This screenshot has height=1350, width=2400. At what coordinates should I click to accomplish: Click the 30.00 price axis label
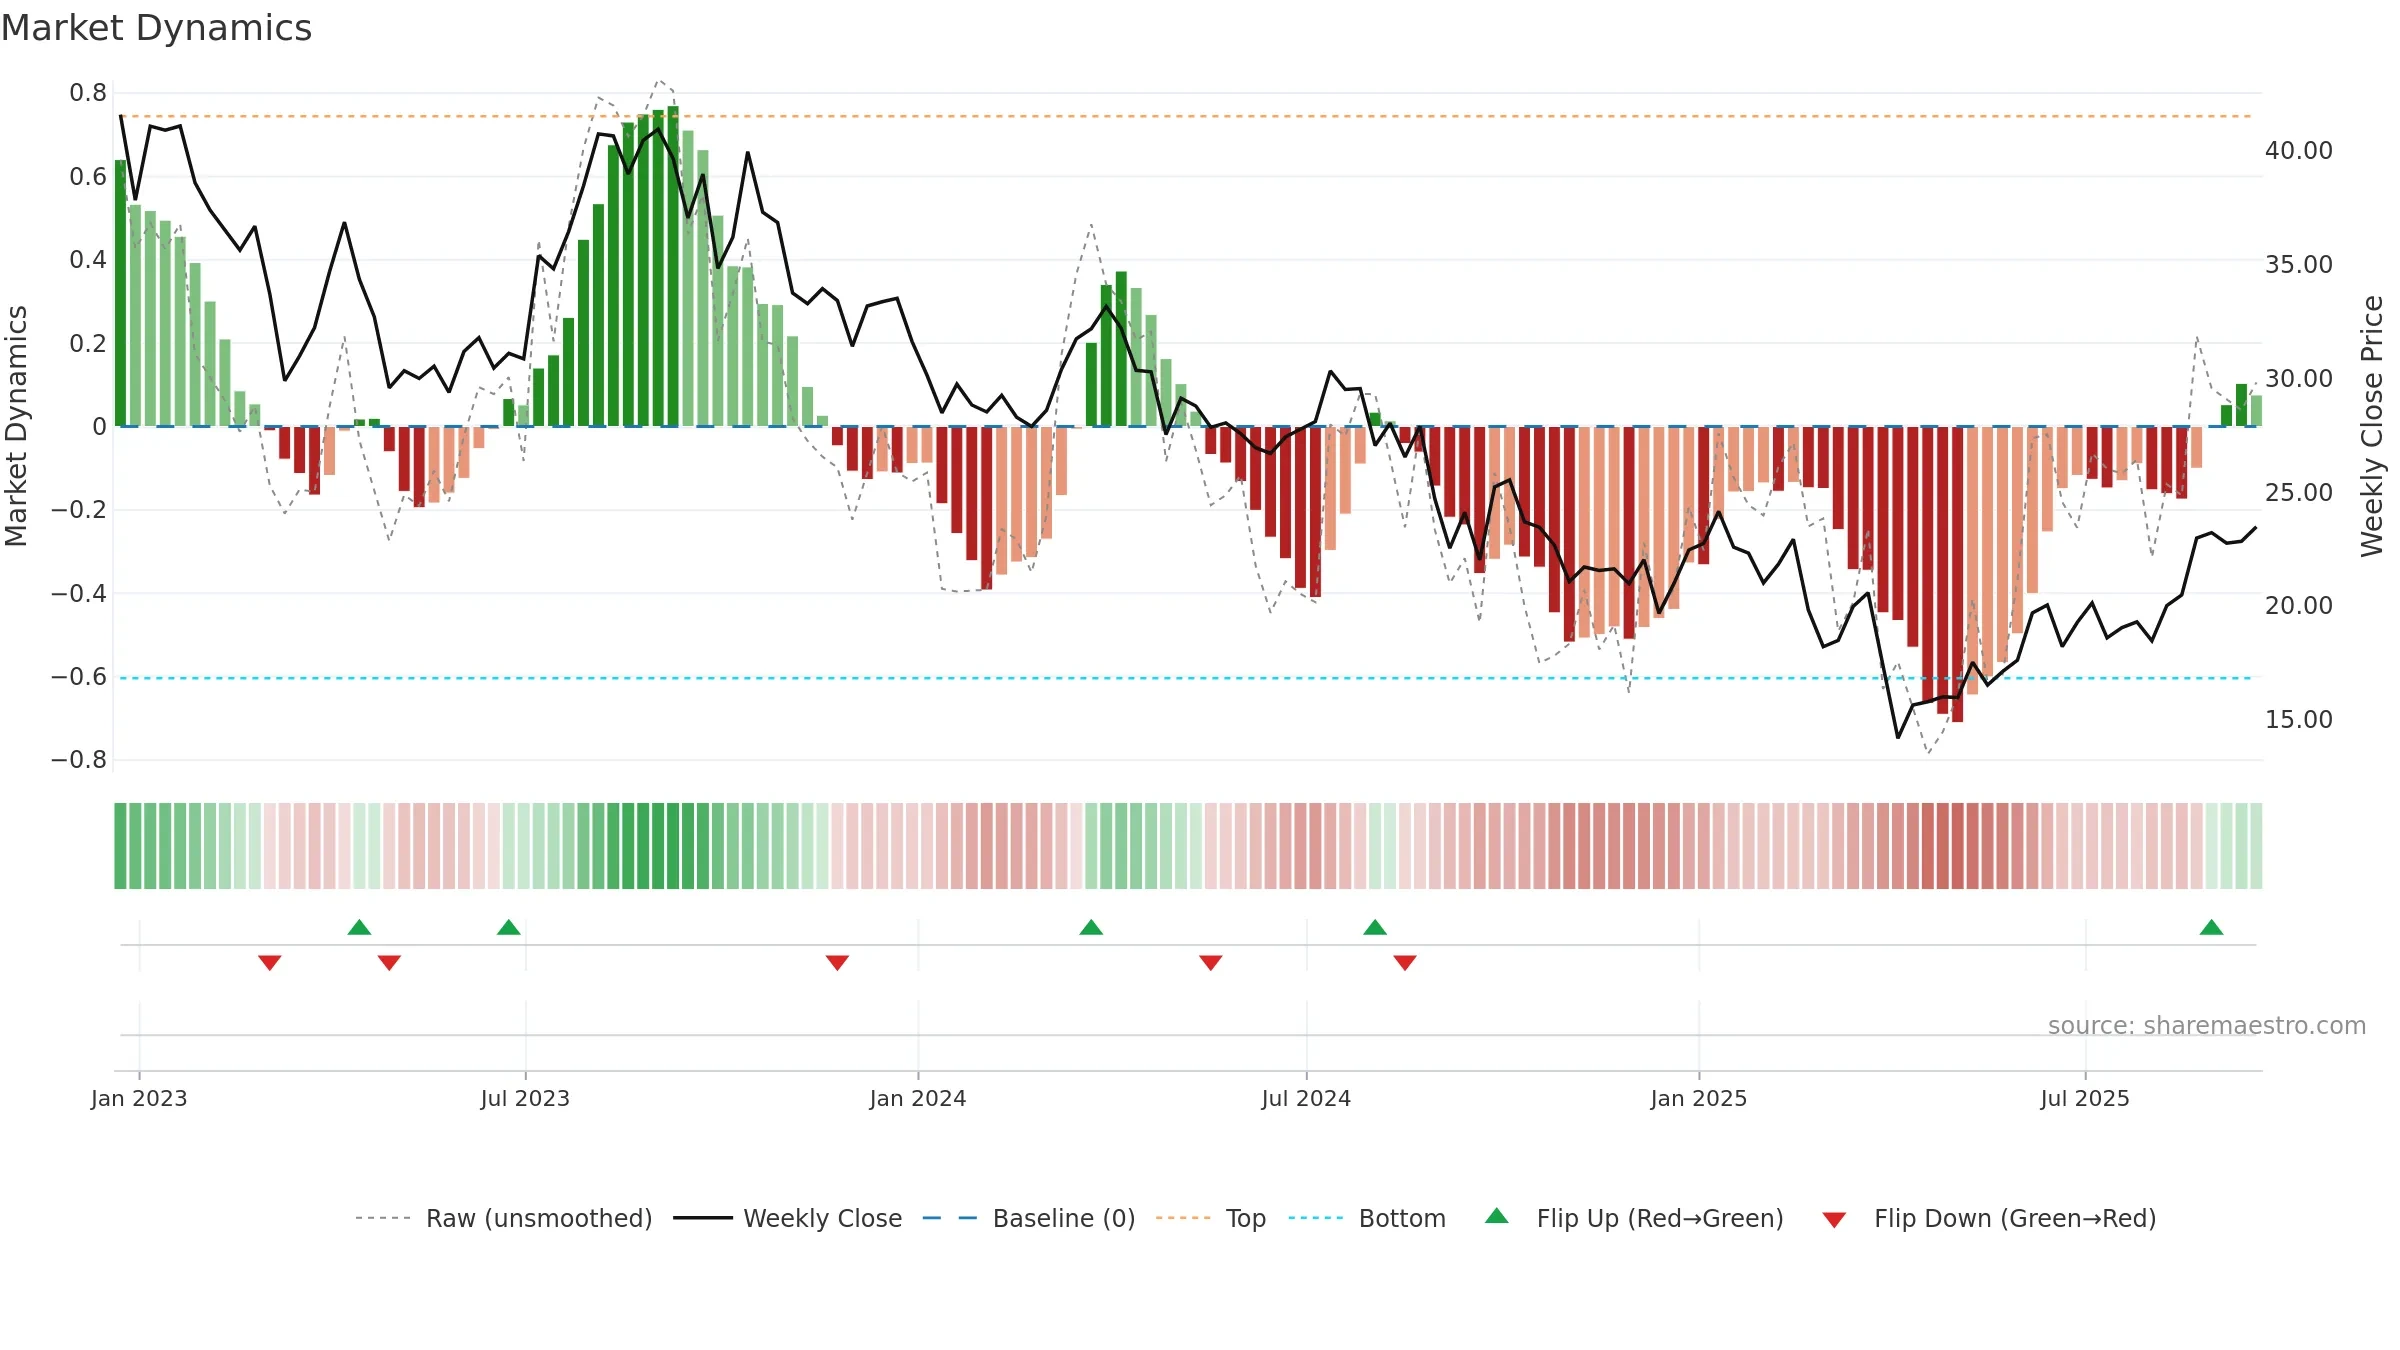tap(2298, 378)
